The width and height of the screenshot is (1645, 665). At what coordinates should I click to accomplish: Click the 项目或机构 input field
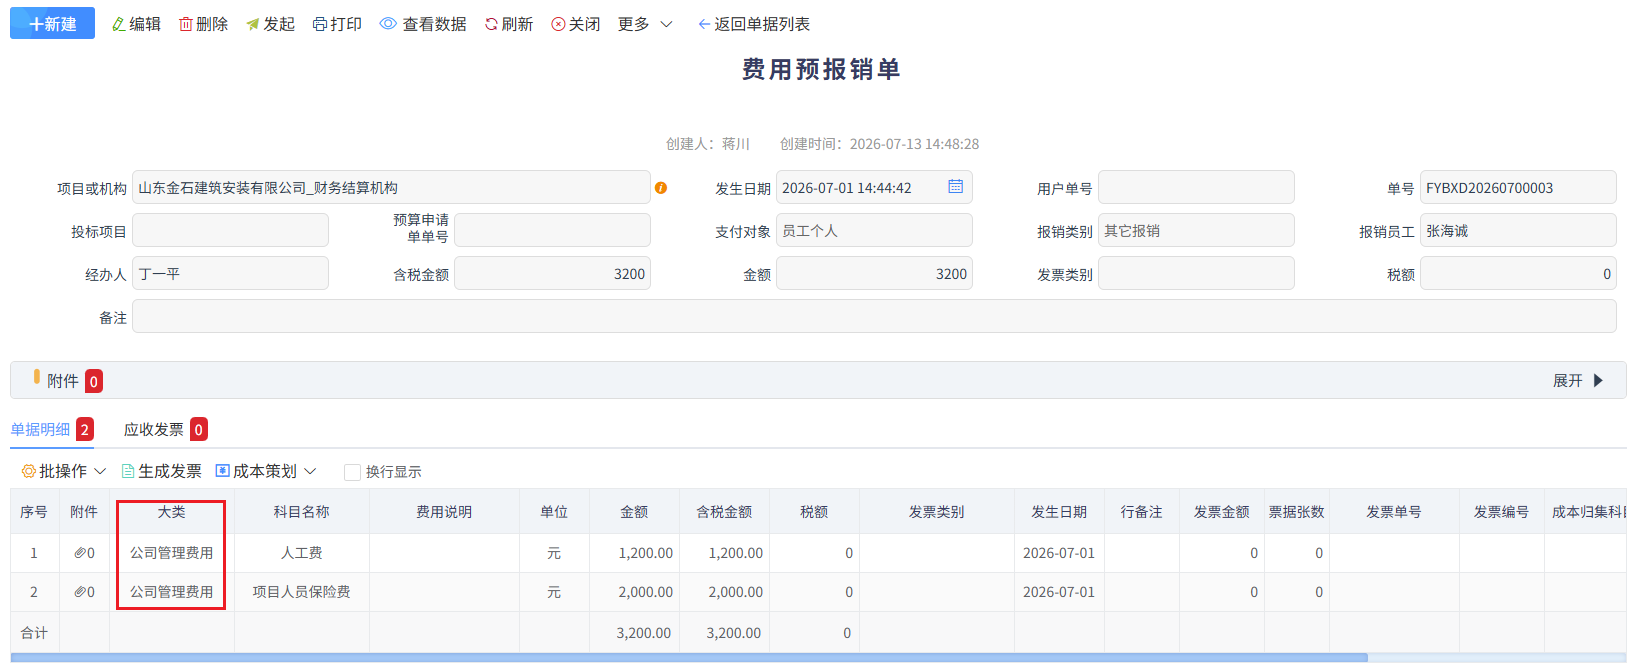pyautogui.click(x=391, y=187)
